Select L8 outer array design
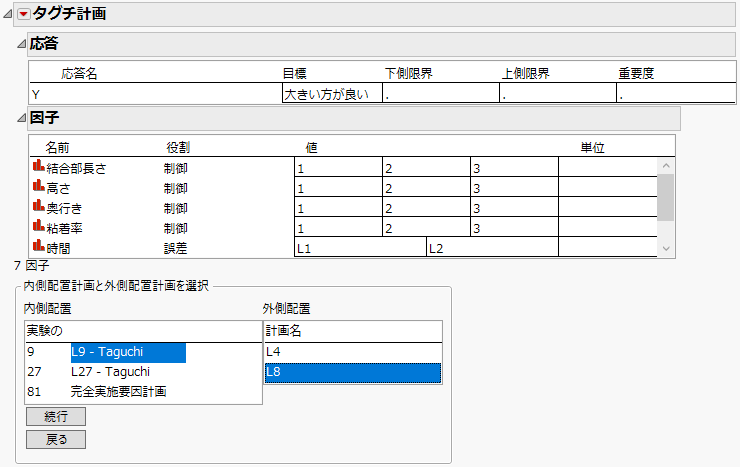 click(353, 373)
